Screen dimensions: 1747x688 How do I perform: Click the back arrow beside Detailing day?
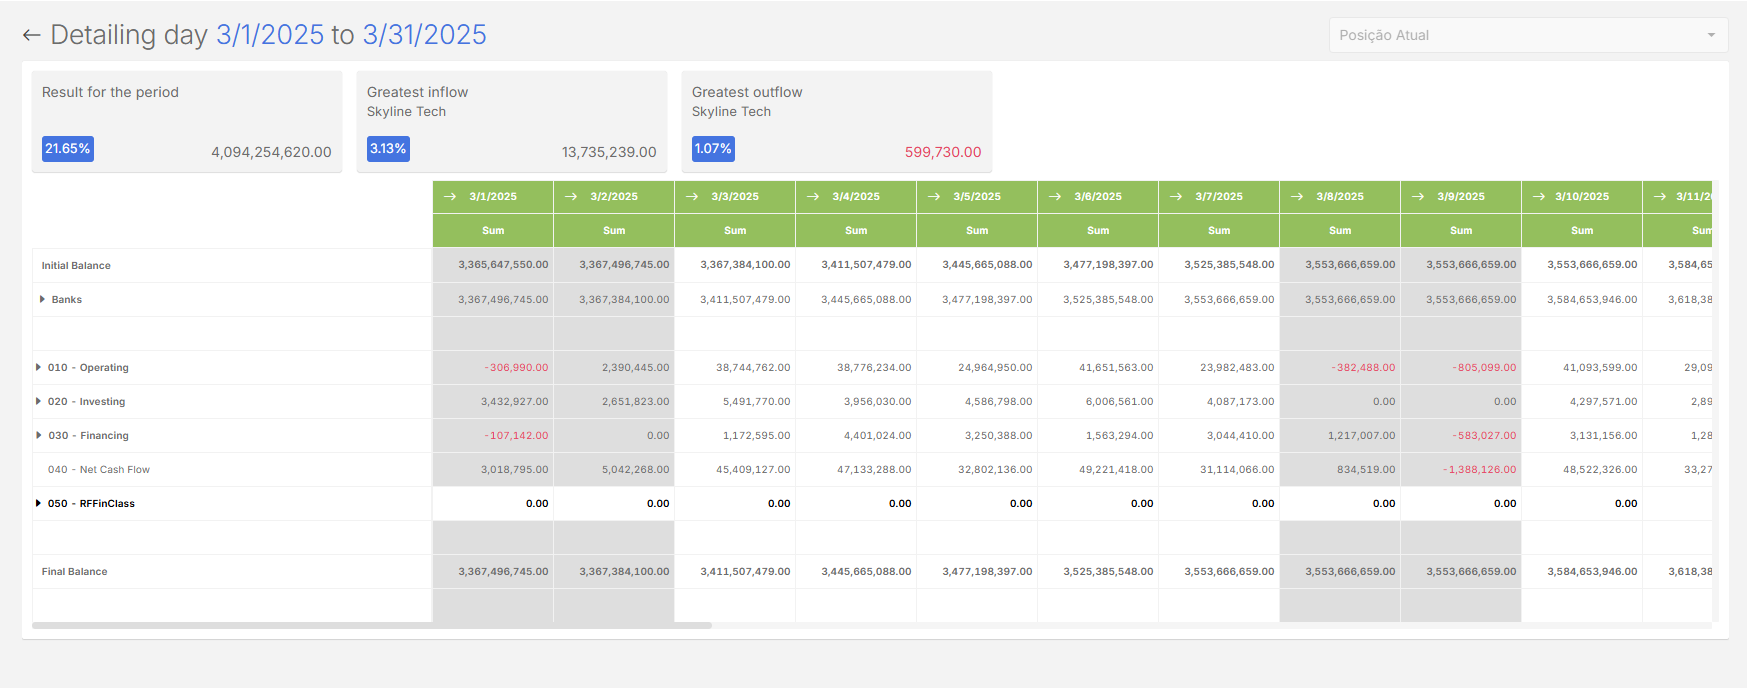tap(31, 36)
